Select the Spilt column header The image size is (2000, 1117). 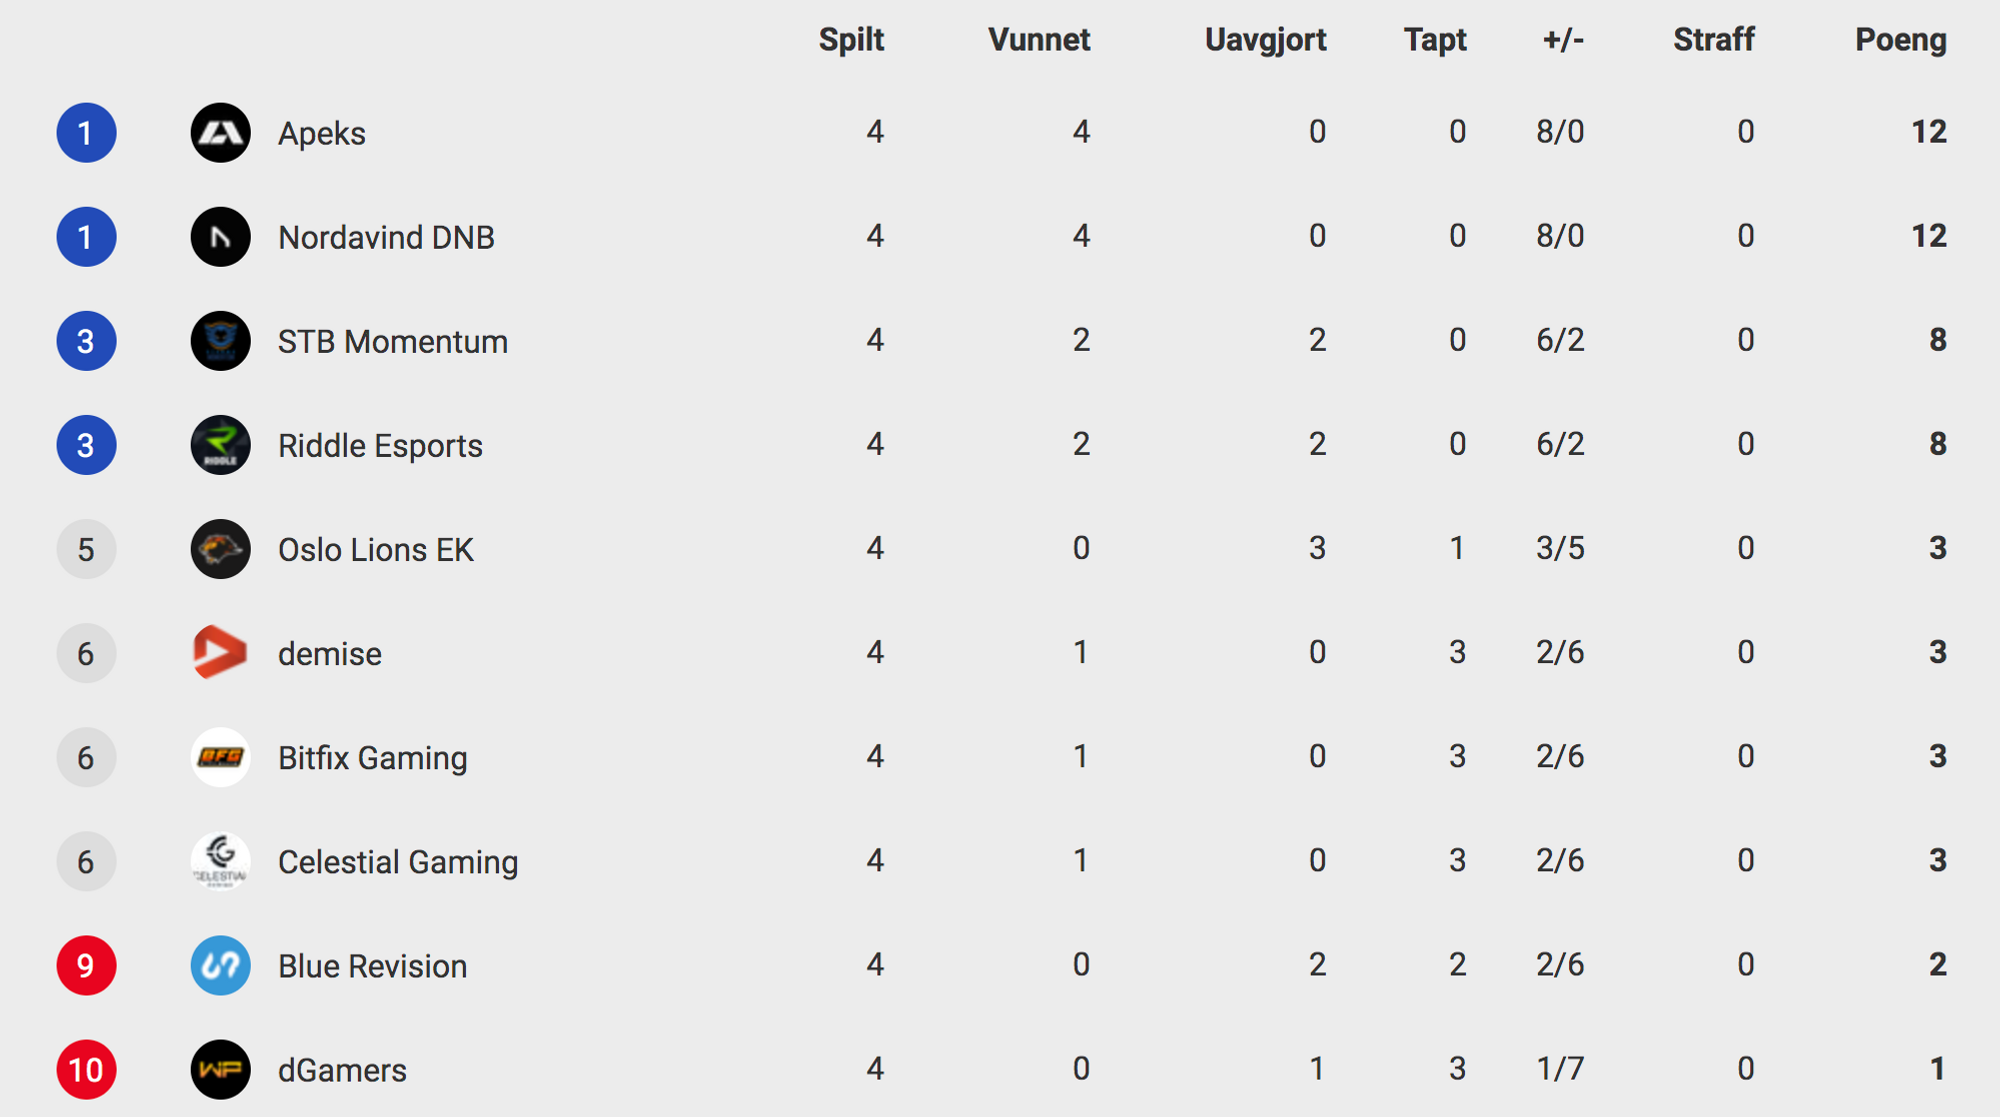(x=851, y=40)
